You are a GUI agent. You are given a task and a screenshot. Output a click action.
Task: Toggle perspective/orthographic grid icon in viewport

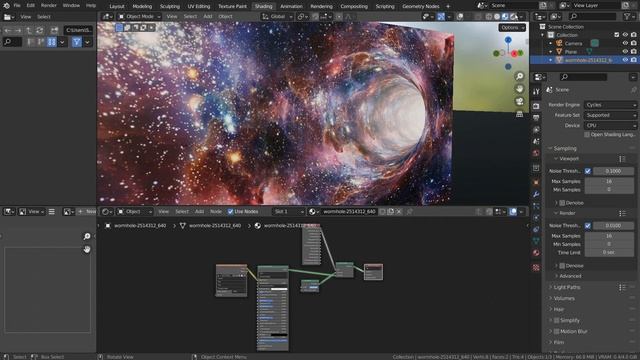pos(519,114)
